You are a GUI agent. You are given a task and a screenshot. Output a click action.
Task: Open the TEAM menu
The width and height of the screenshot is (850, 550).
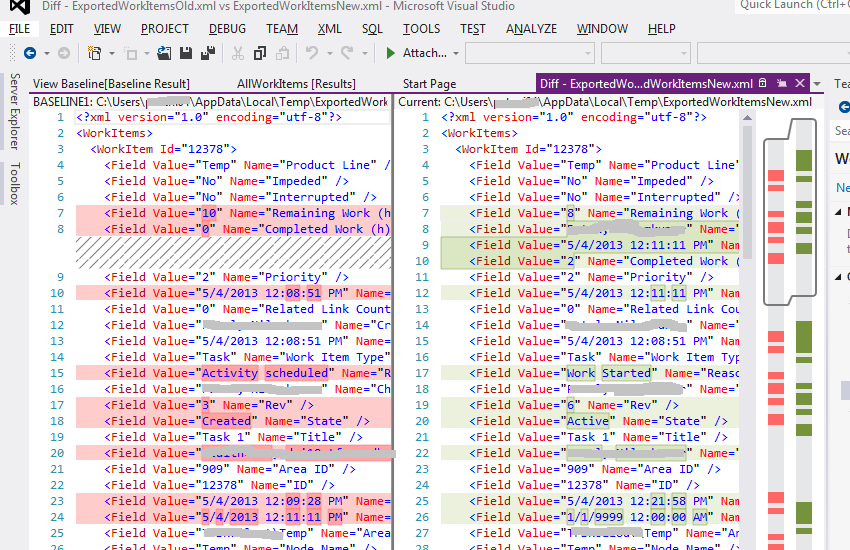click(281, 29)
